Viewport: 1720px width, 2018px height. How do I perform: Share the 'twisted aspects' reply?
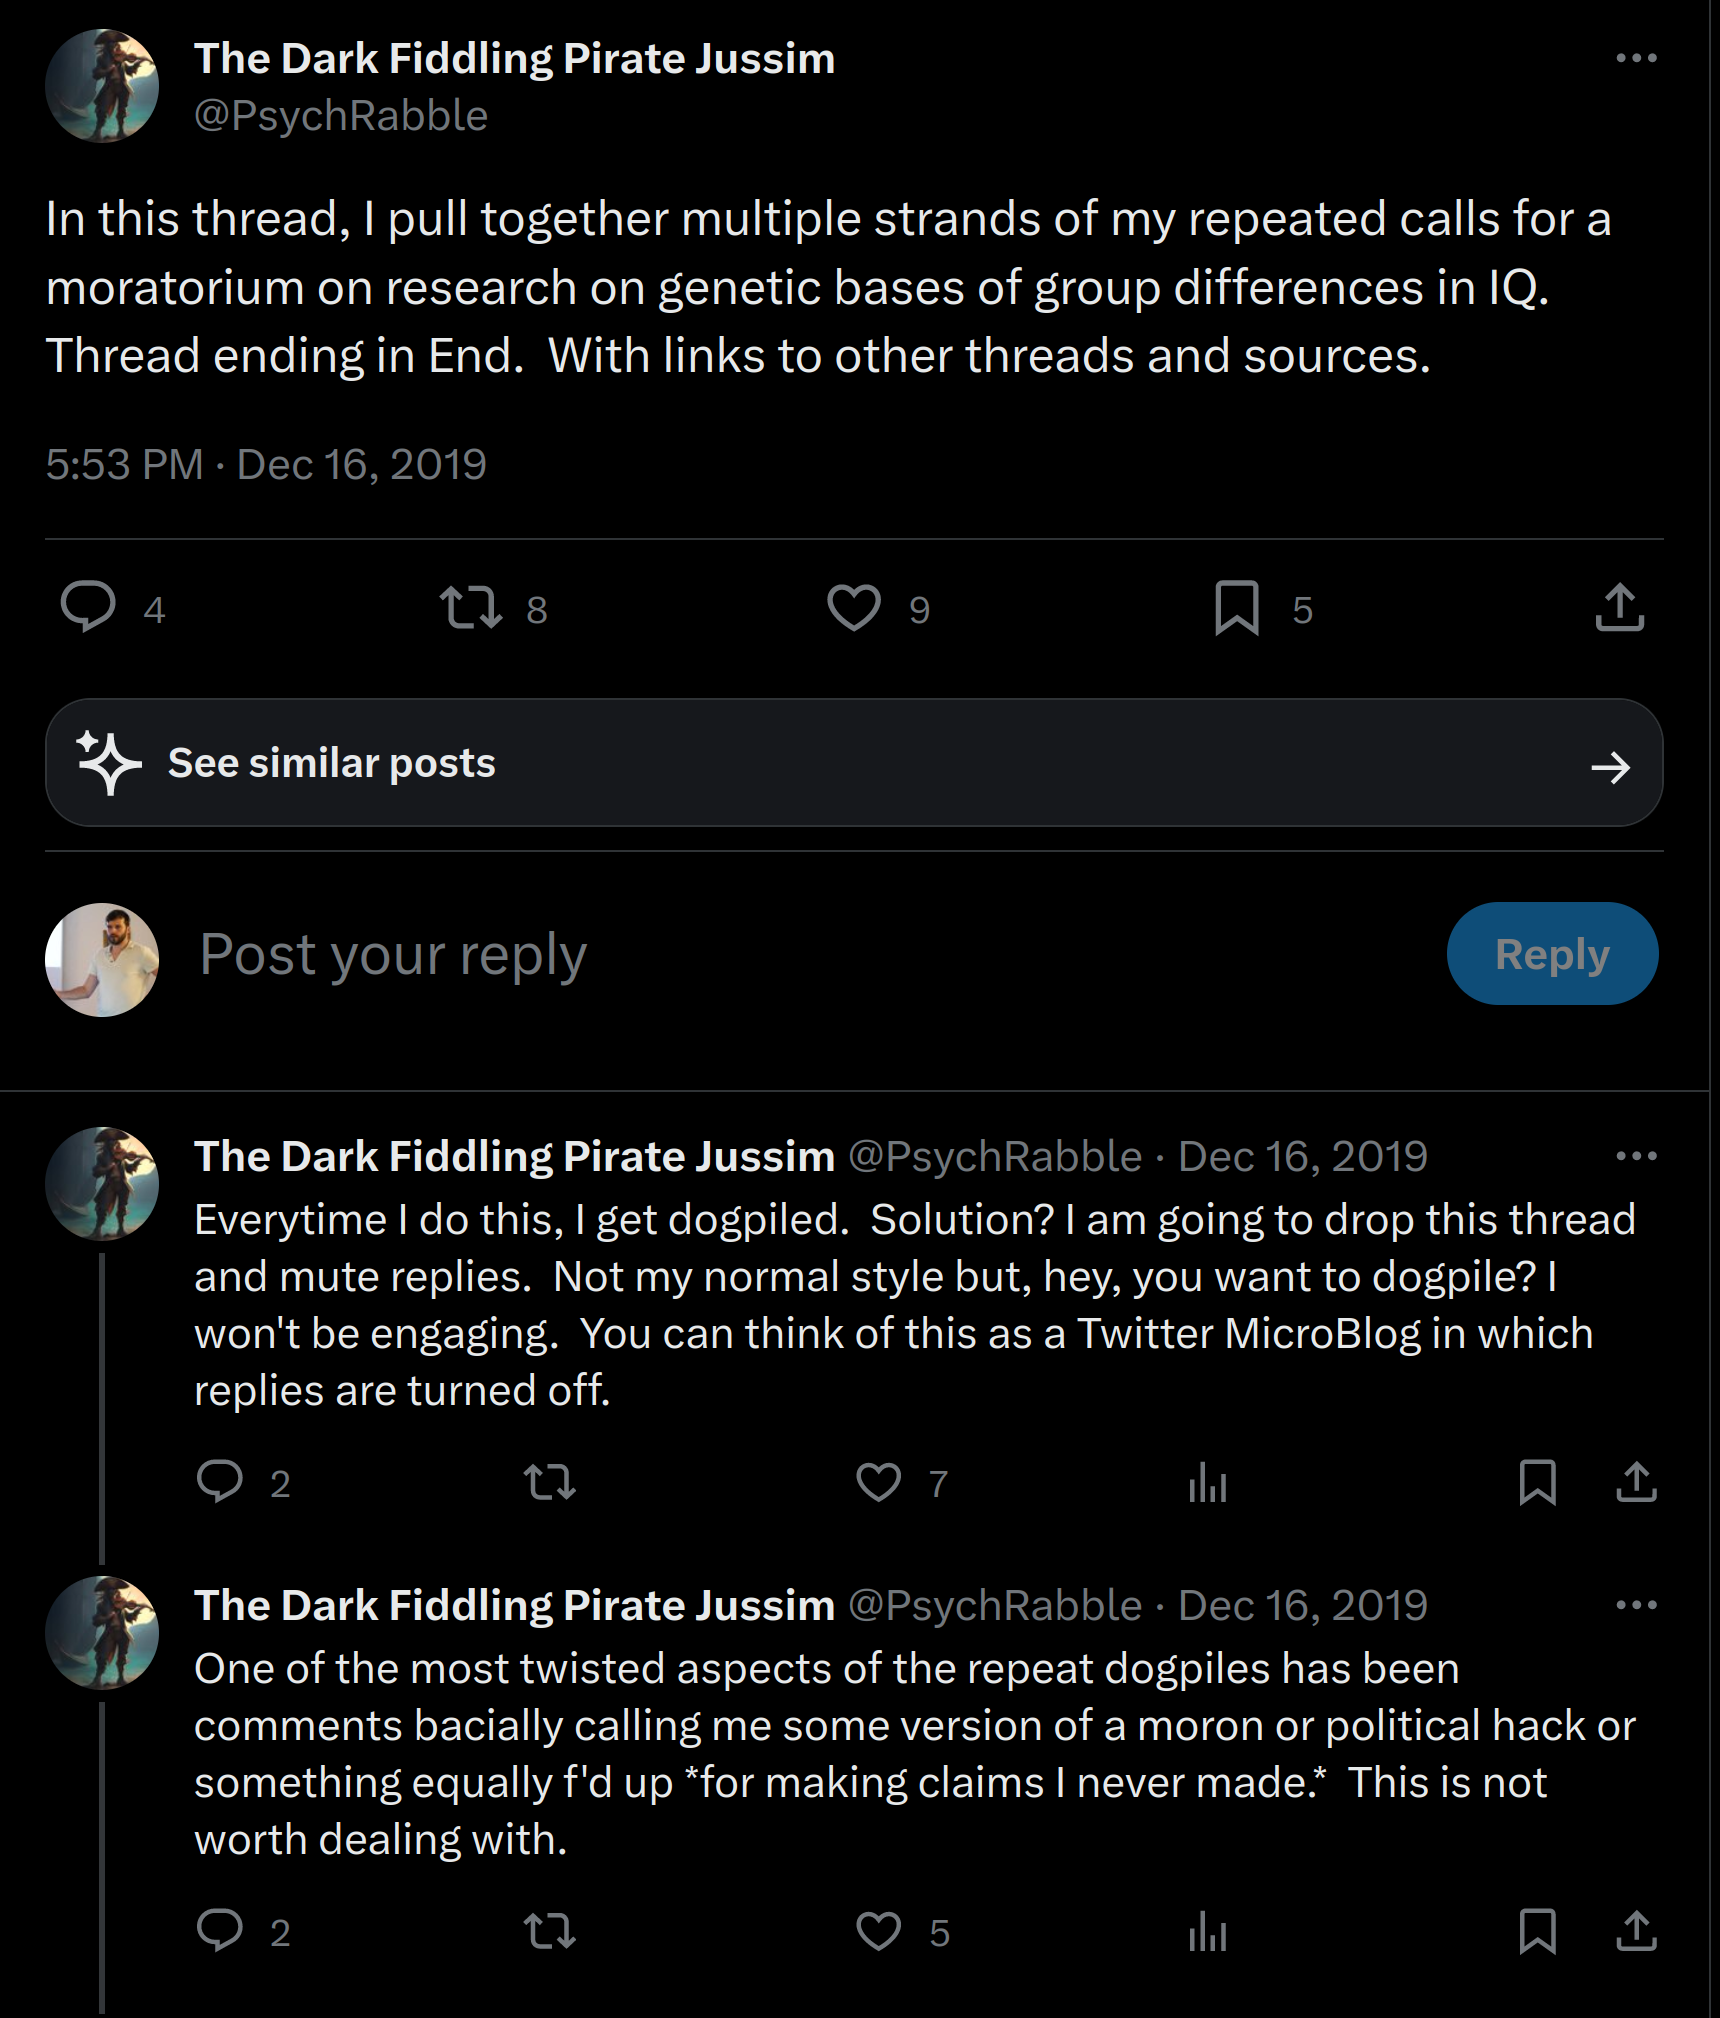click(1636, 1931)
